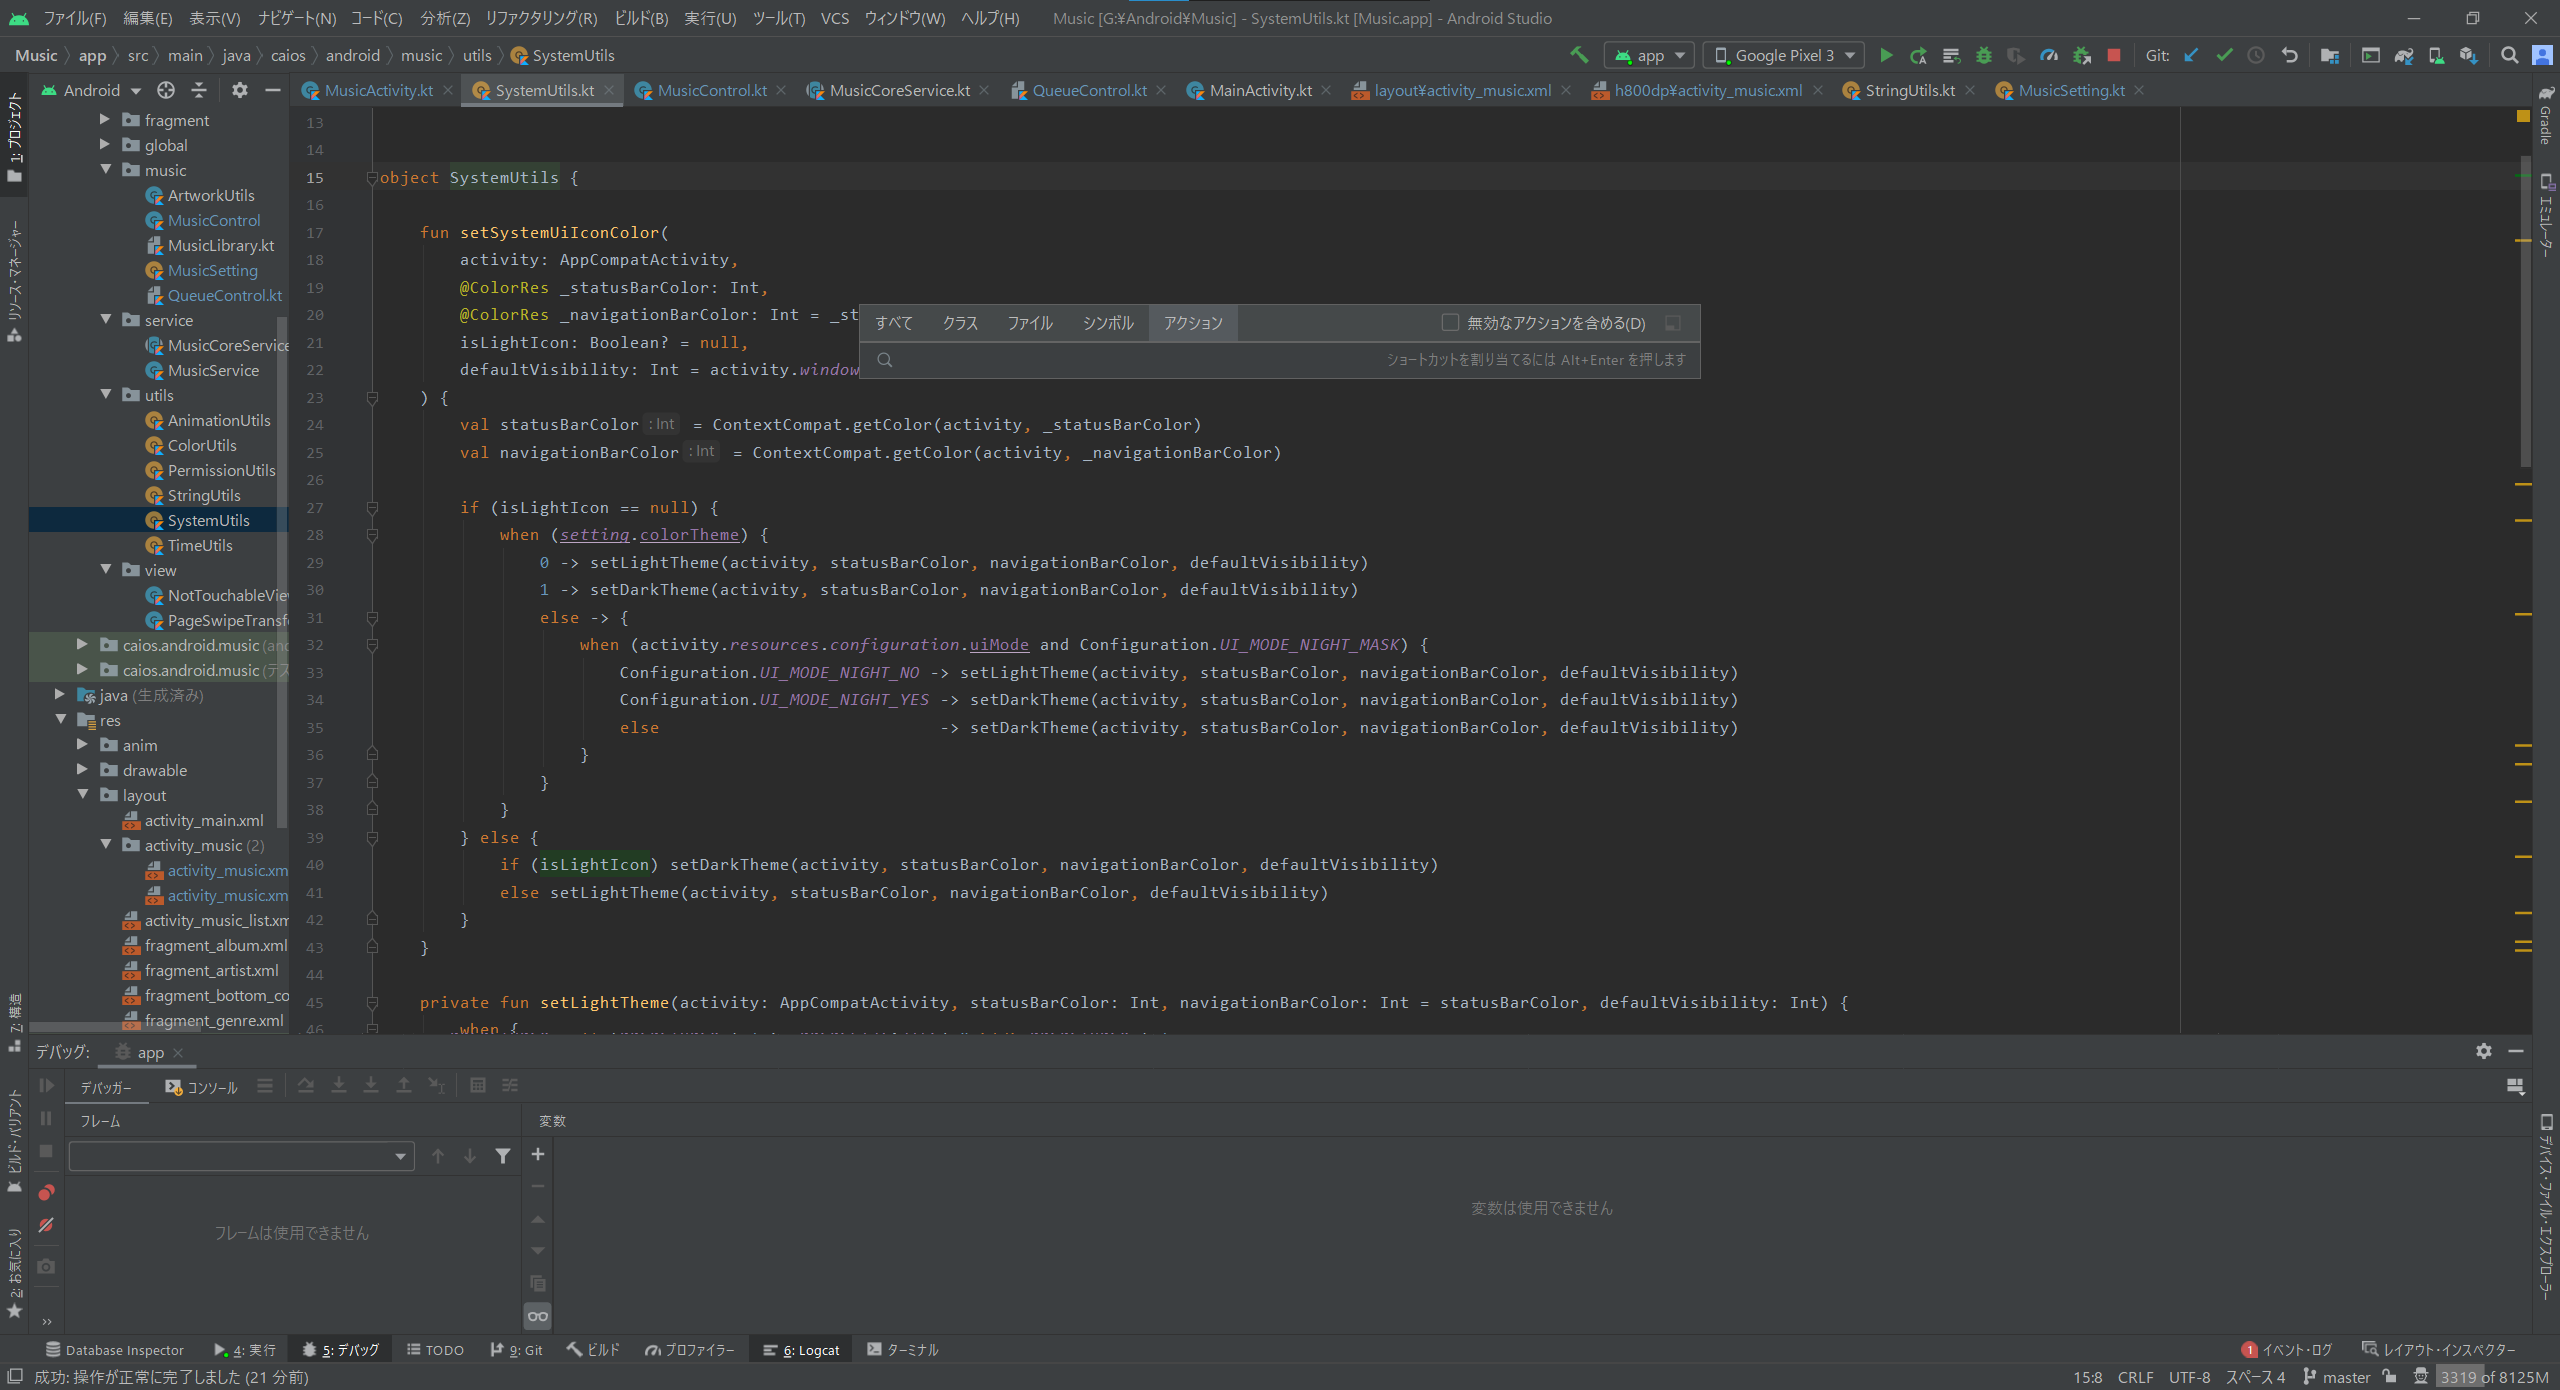Click the action search input field
The image size is (2560, 1390).
point(1130,360)
